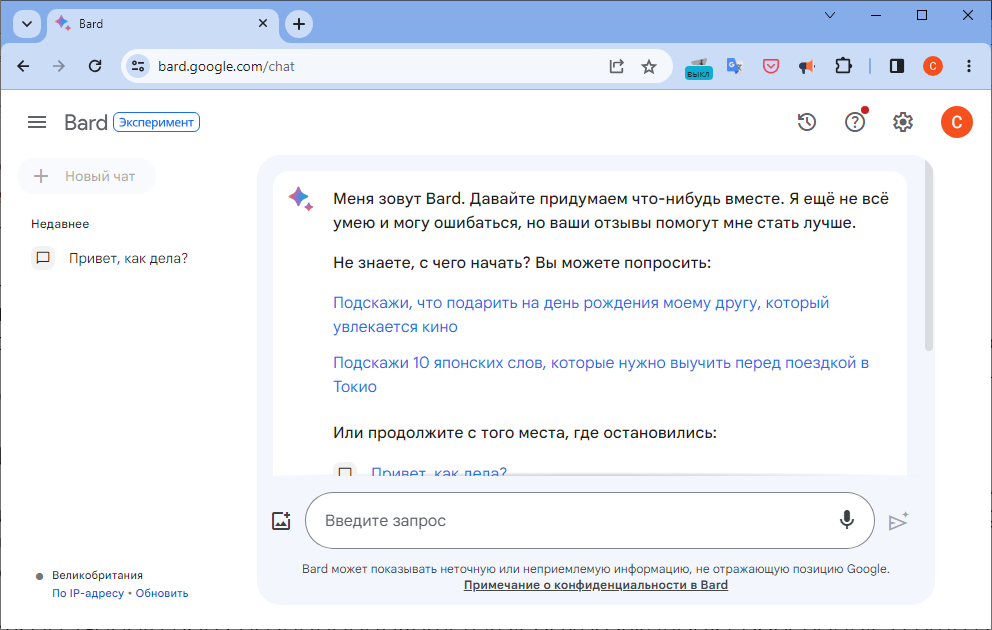Reload the current page
This screenshot has width=992, height=630.
click(x=95, y=66)
